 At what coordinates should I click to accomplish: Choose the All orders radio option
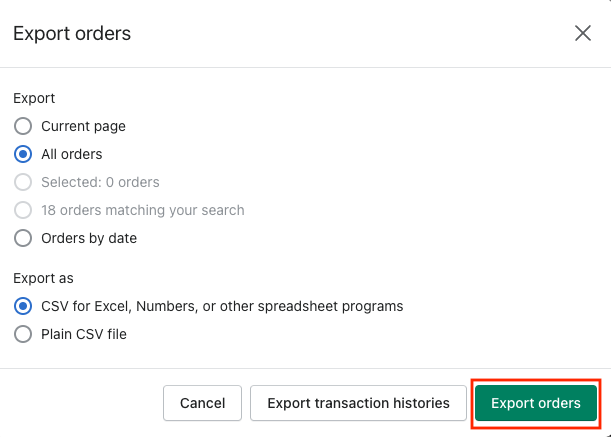23,155
